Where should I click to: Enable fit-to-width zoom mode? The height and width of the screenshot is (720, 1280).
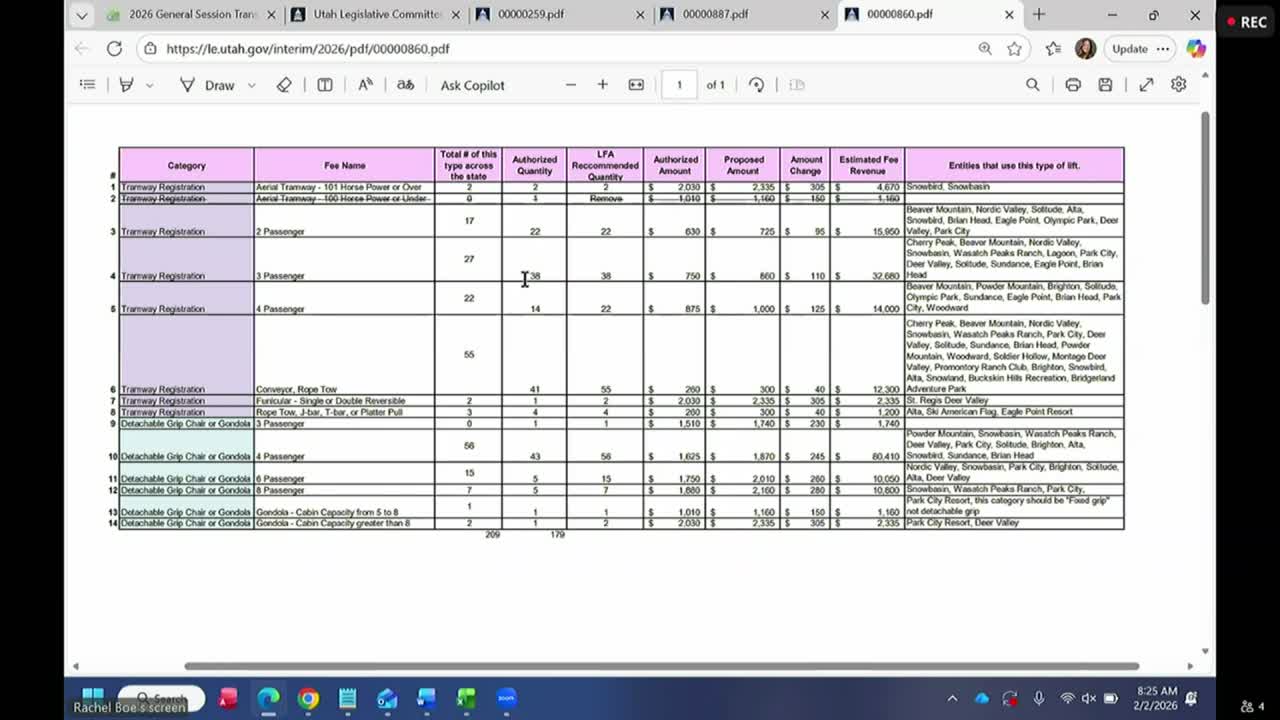(635, 85)
